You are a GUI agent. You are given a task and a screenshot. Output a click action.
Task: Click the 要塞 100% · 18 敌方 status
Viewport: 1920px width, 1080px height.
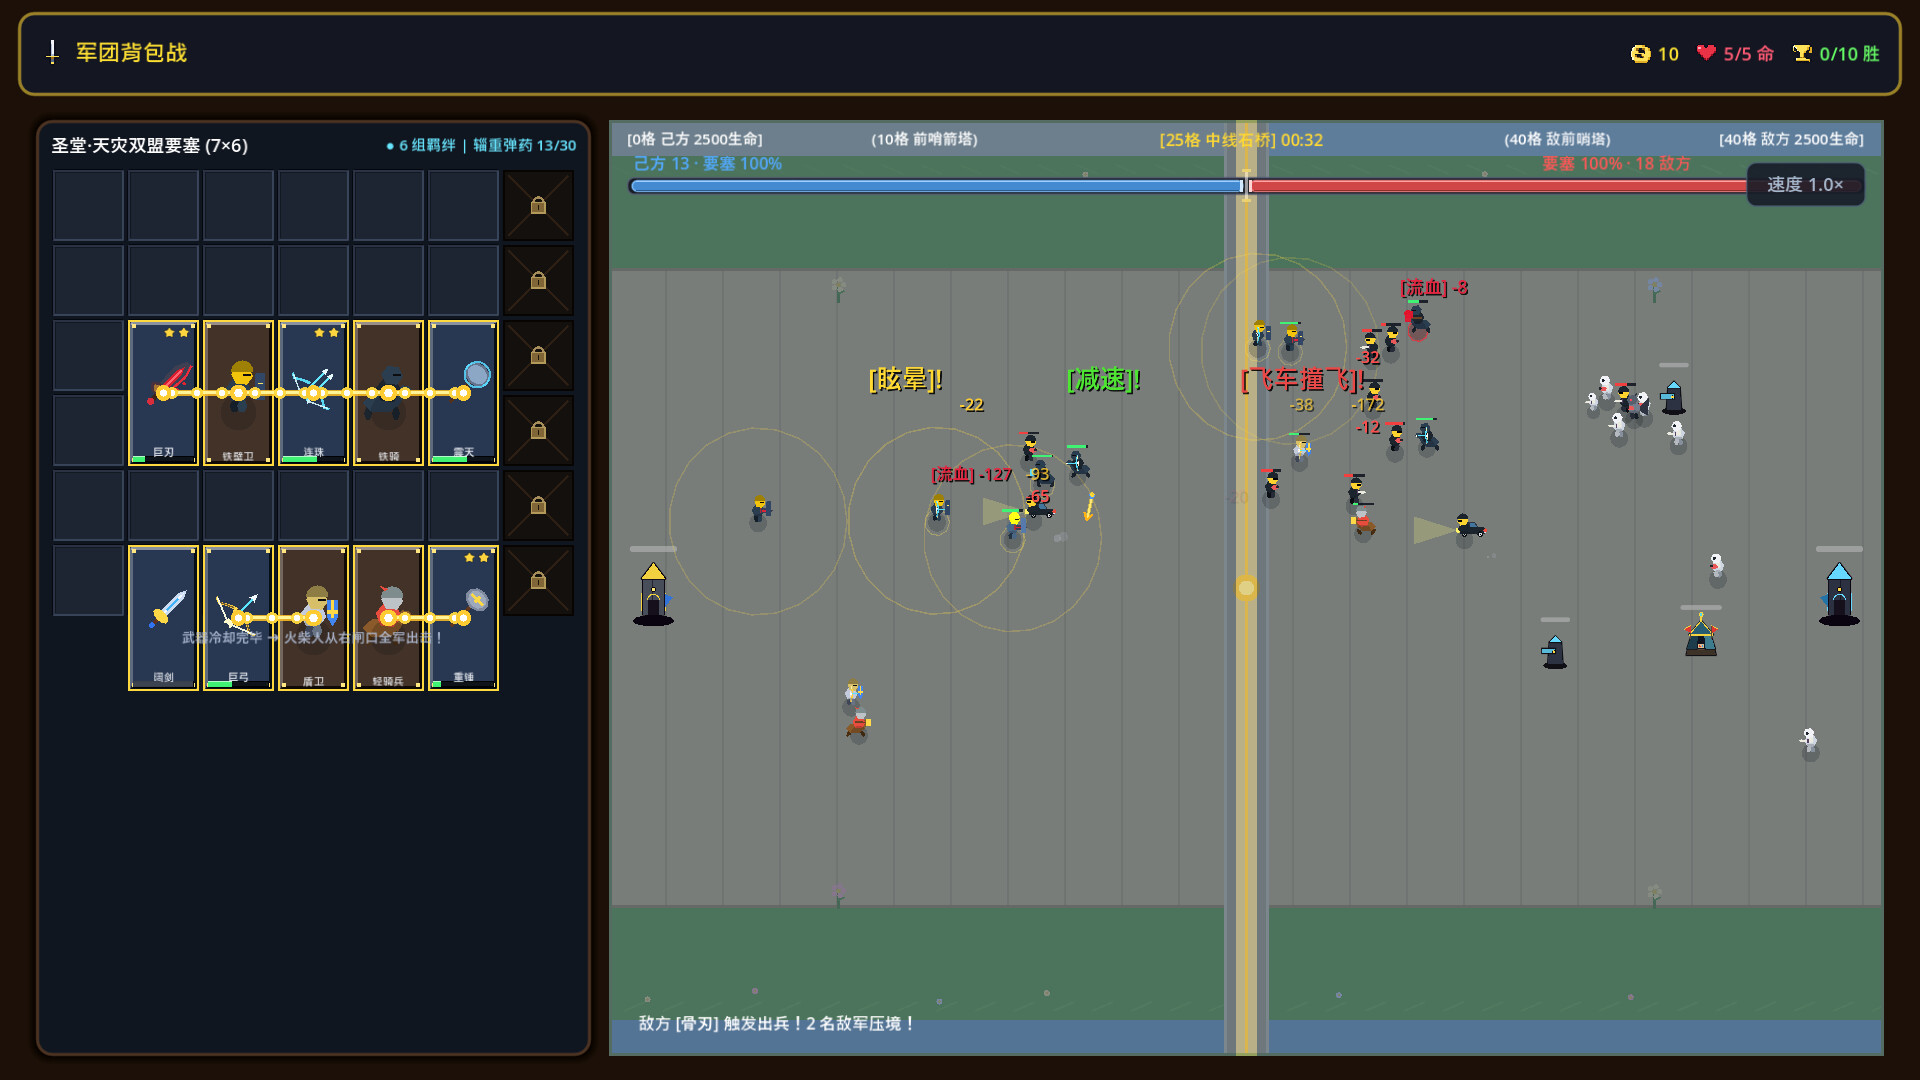(1616, 164)
